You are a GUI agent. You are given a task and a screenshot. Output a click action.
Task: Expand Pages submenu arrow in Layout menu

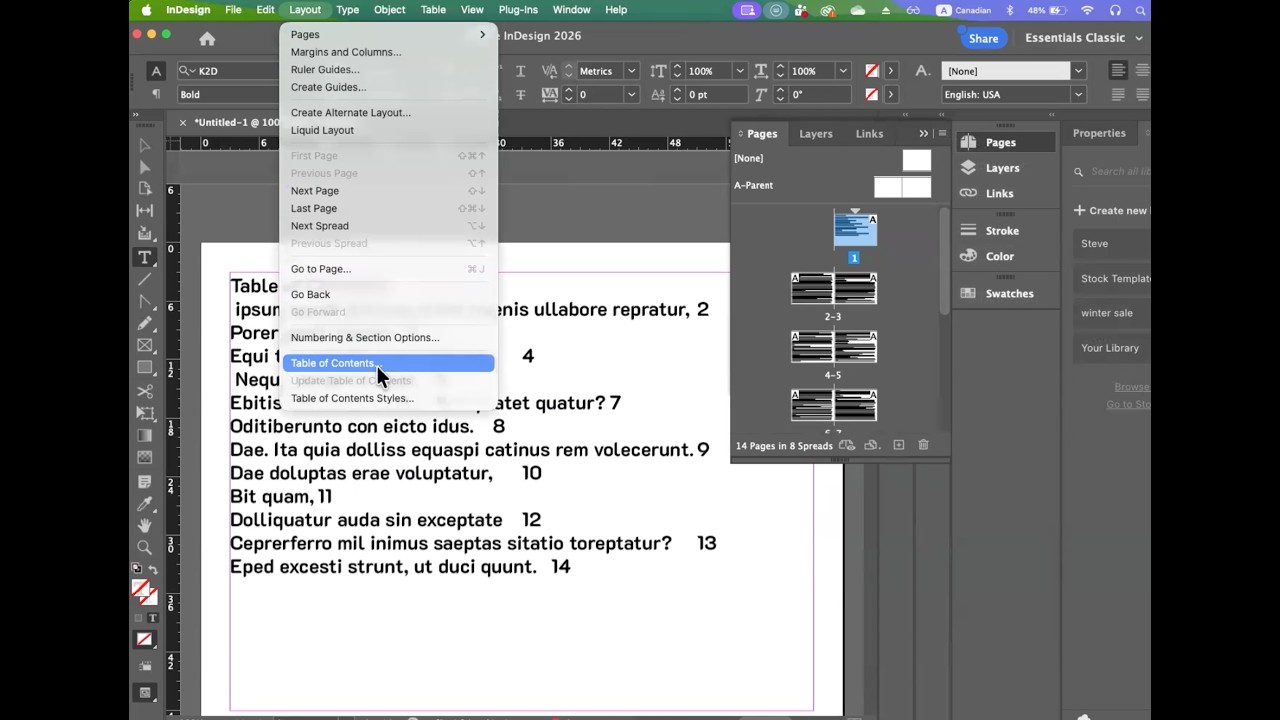click(x=482, y=35)
